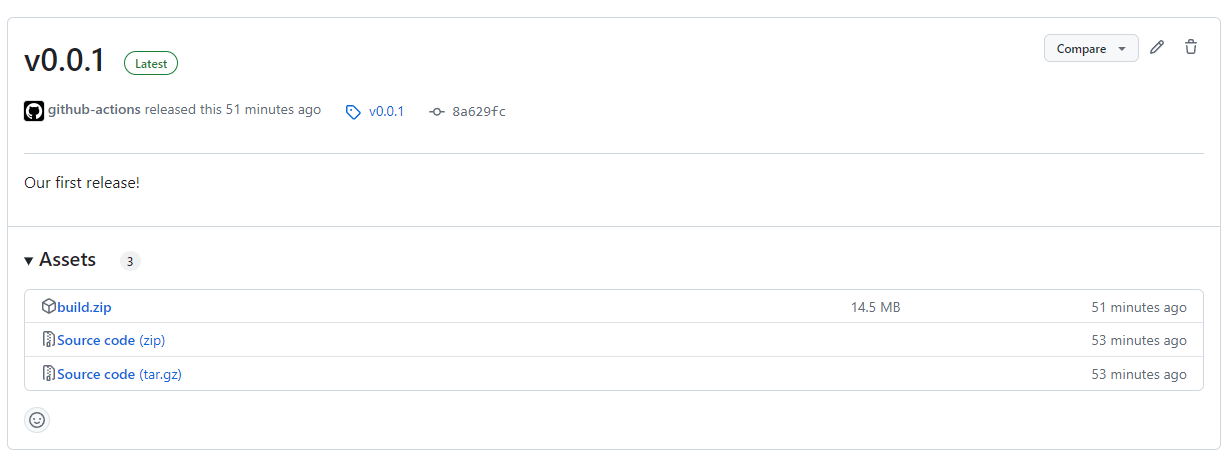
Task: Collapse the Assets section triangle
Action: click(x=29, y=261)
